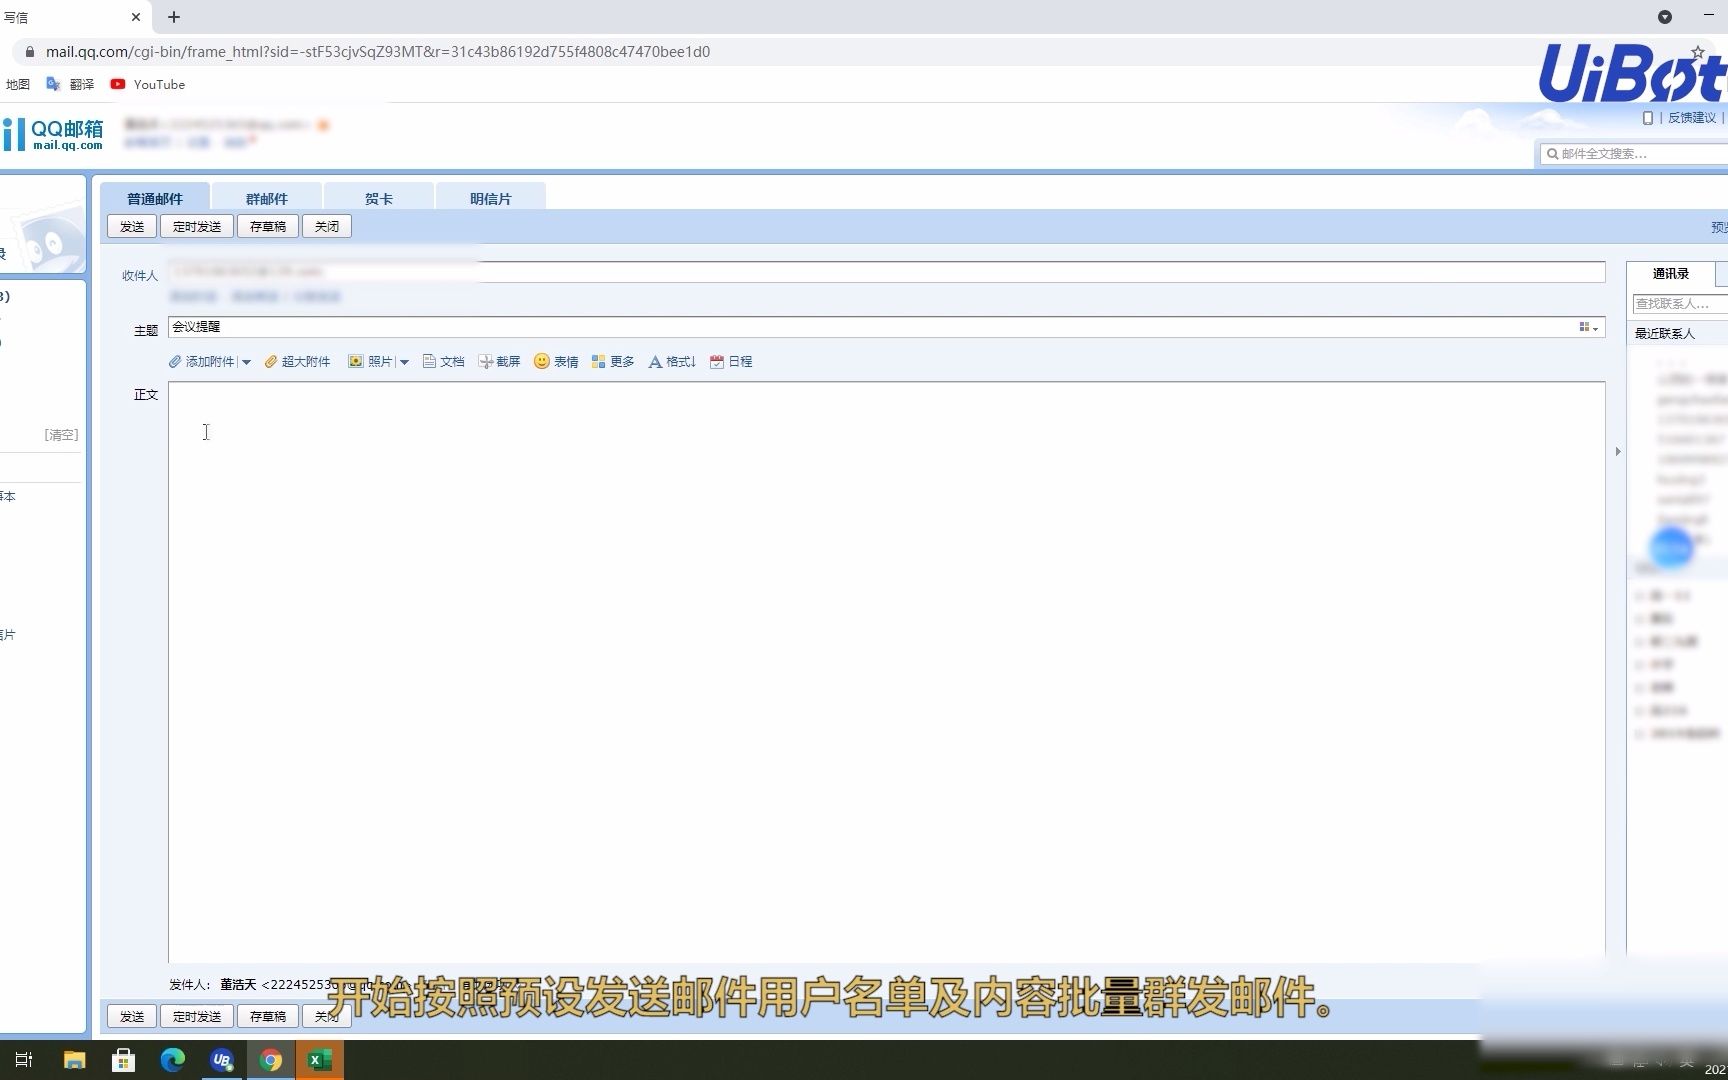Open the YouTube bookmark
Screen dimensions: 1728x1080
click(148, 85)
